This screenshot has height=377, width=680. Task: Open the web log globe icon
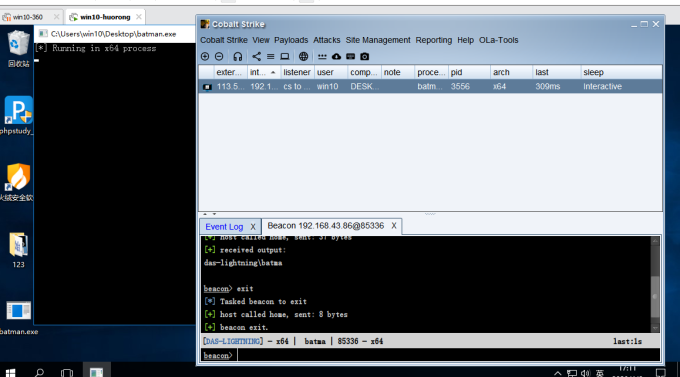tap(304, 56)
